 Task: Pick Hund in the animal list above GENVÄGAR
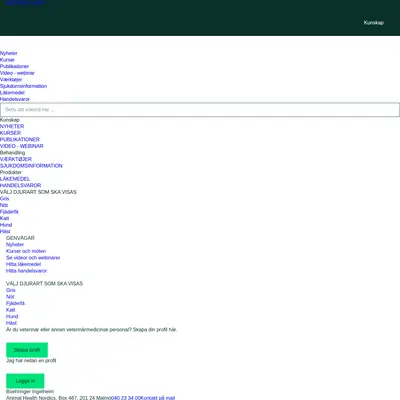6,225
